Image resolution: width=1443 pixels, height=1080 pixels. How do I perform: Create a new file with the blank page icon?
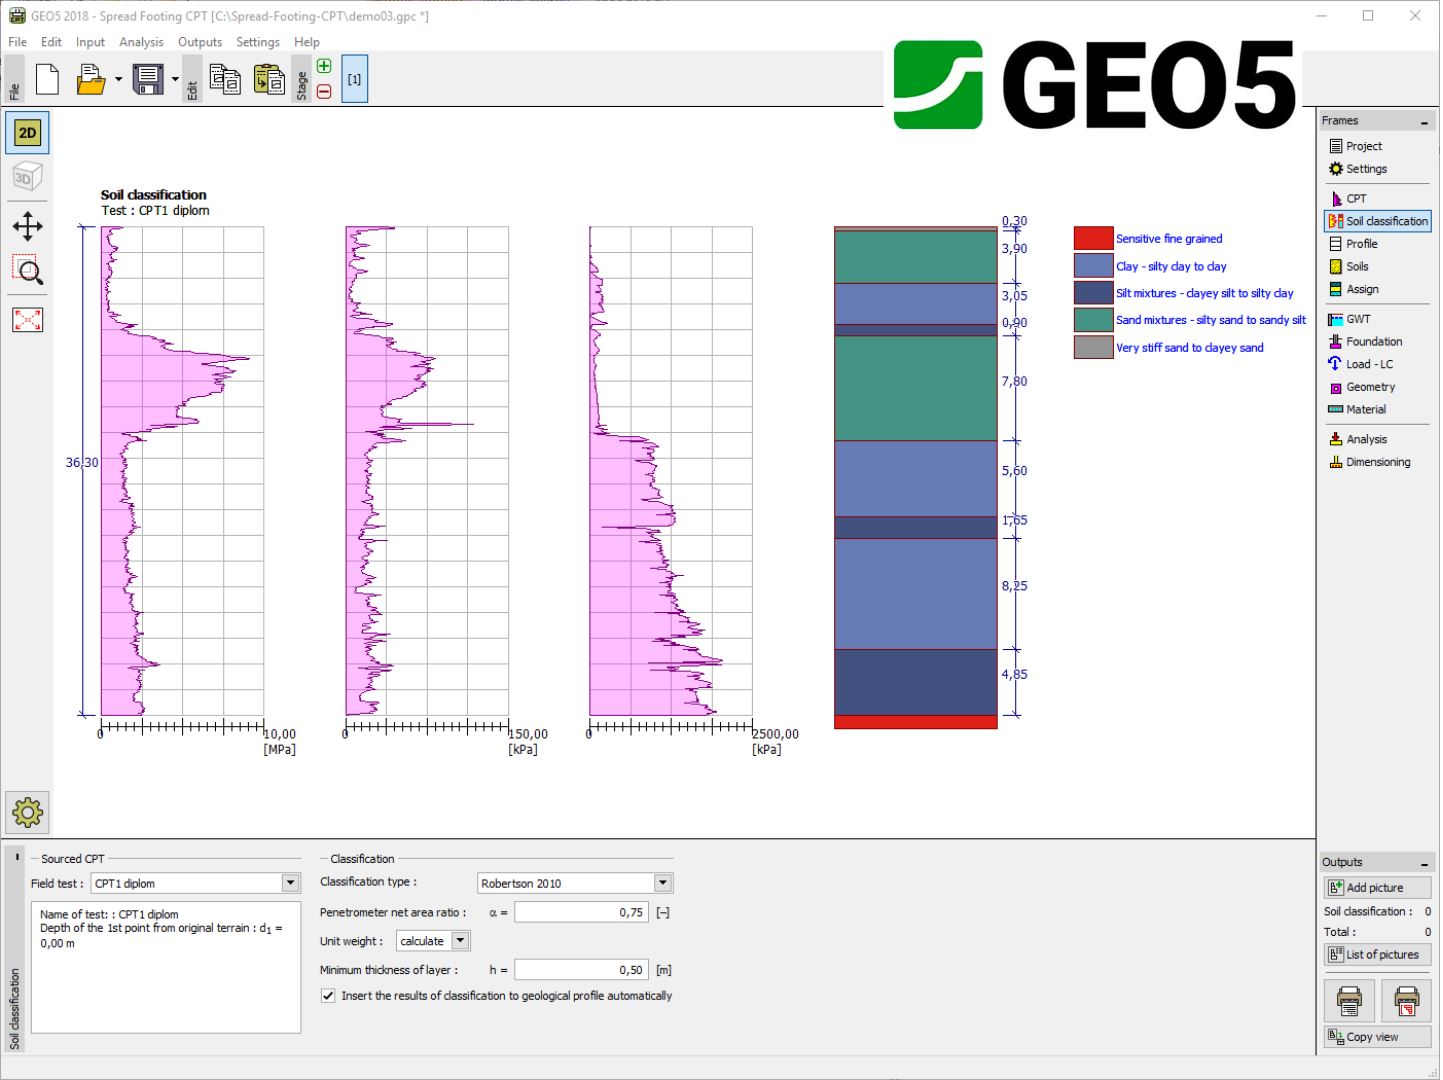pyautogui.click(x=47, y=79)
